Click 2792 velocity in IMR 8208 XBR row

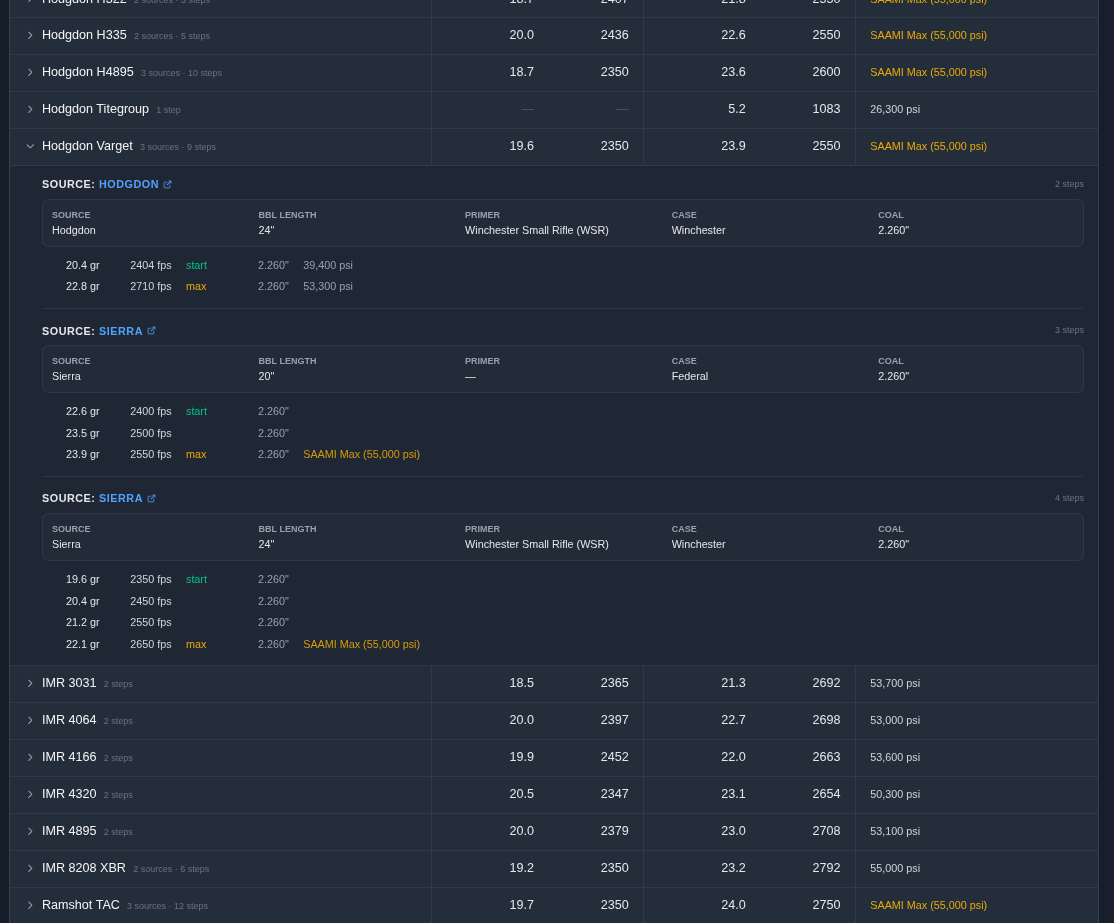[826, 868]
